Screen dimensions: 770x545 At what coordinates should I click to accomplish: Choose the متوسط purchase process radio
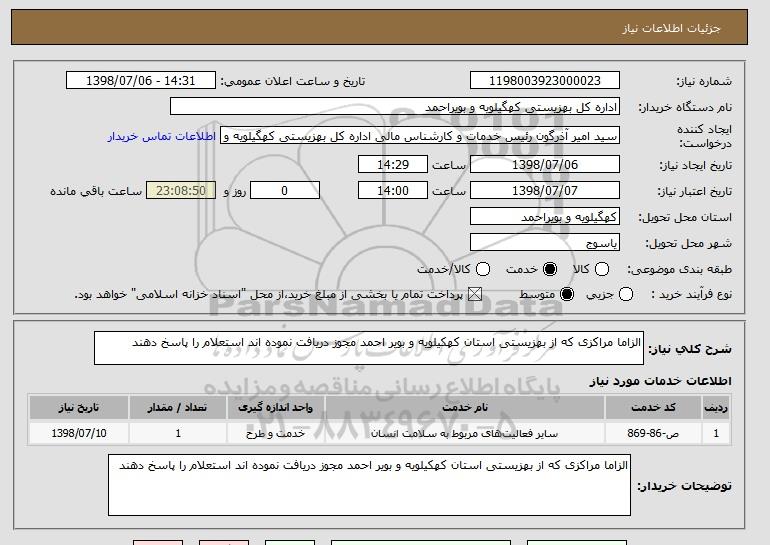click(567, 294)
